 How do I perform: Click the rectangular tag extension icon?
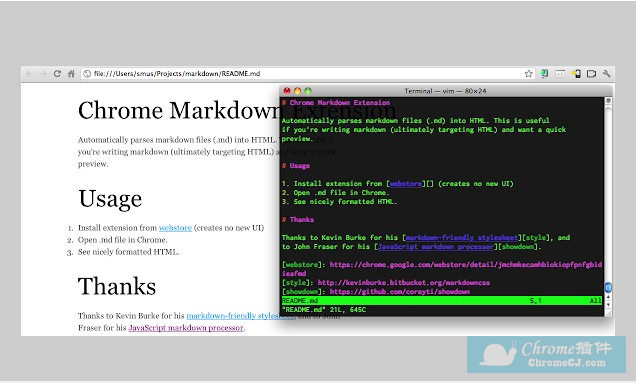pos(592,74)
